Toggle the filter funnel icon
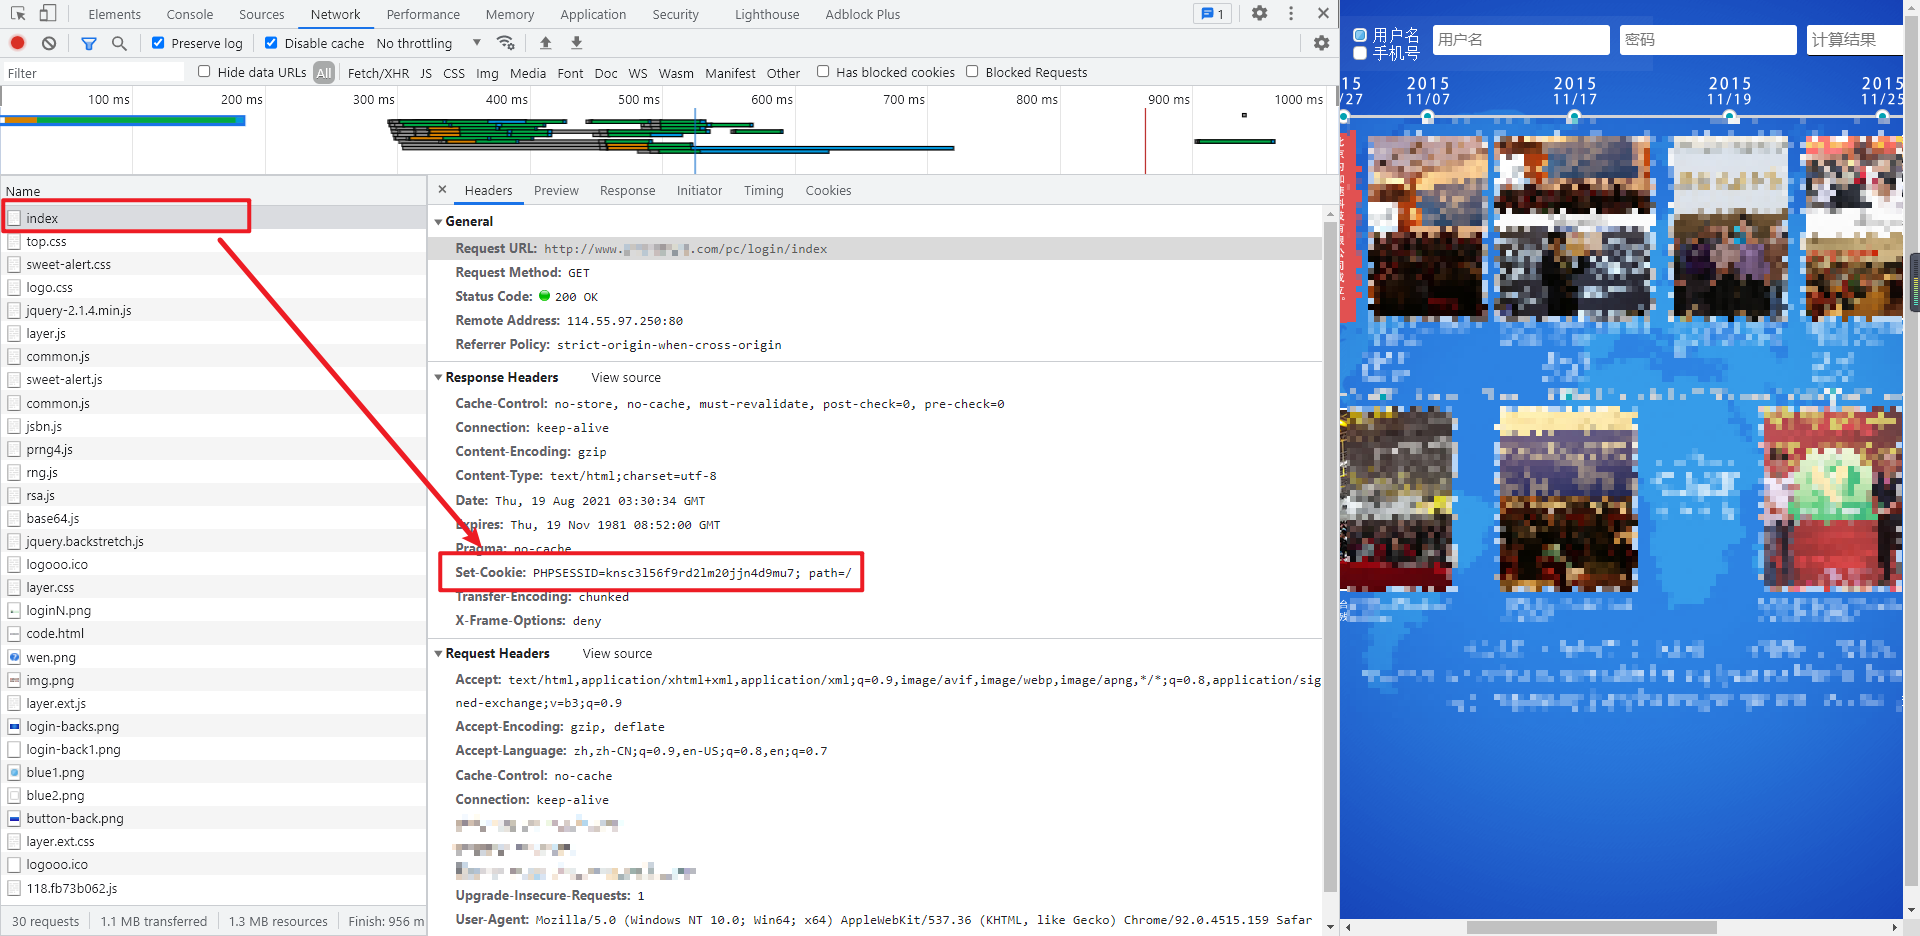Image resolution: width=1920 pixels, height=936 pixels. 89,43
